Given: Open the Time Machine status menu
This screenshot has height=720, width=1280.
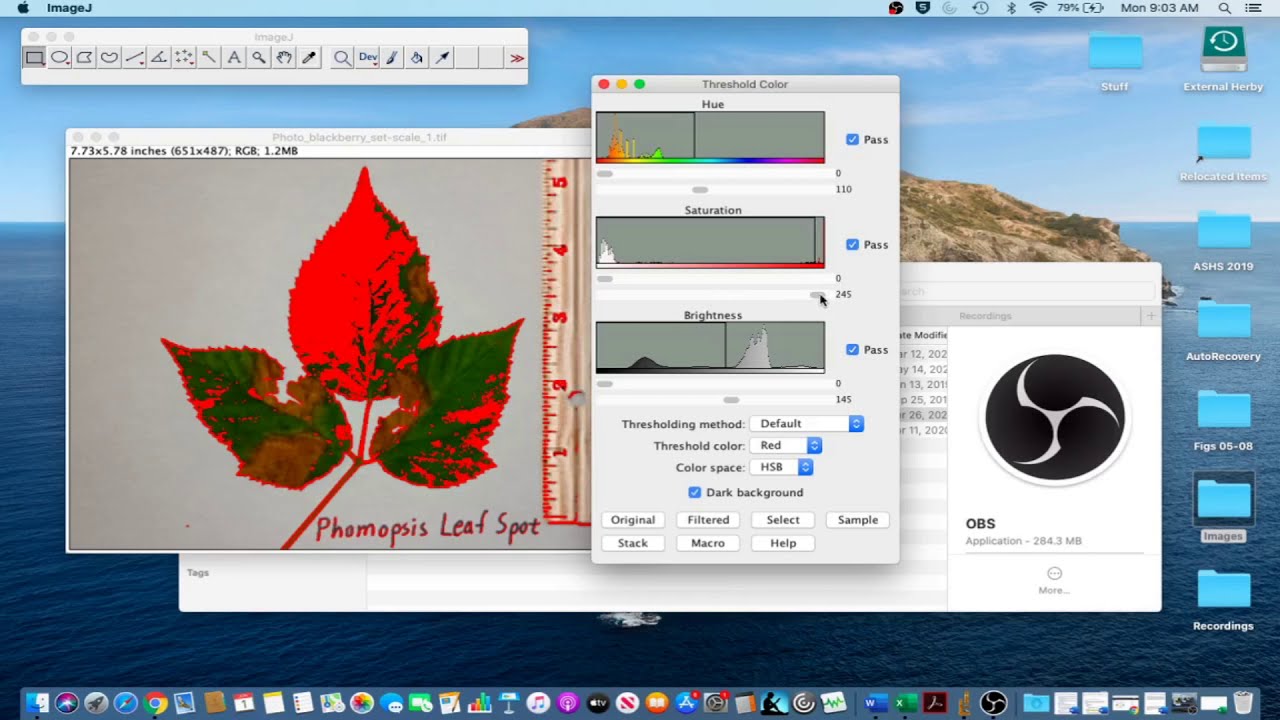Looking at the screenshot, I should [980, 8].
